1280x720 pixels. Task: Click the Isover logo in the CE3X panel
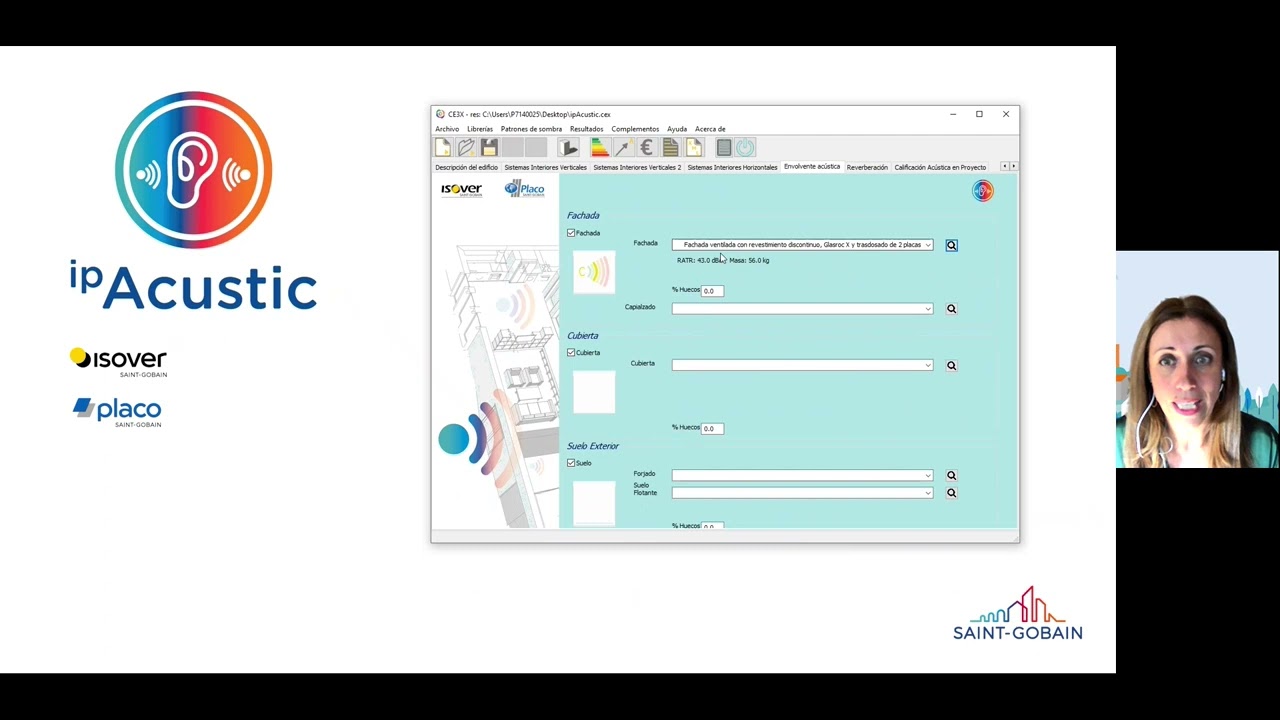[461, 189]
